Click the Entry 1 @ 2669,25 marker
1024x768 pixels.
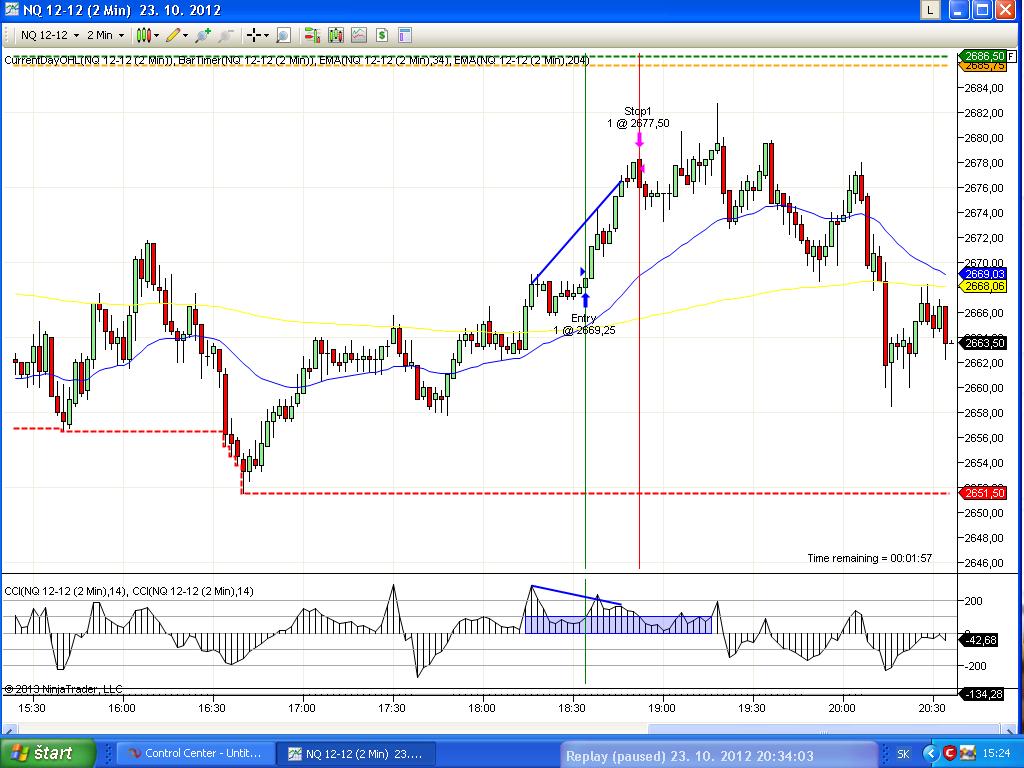[x=585, y=323]
